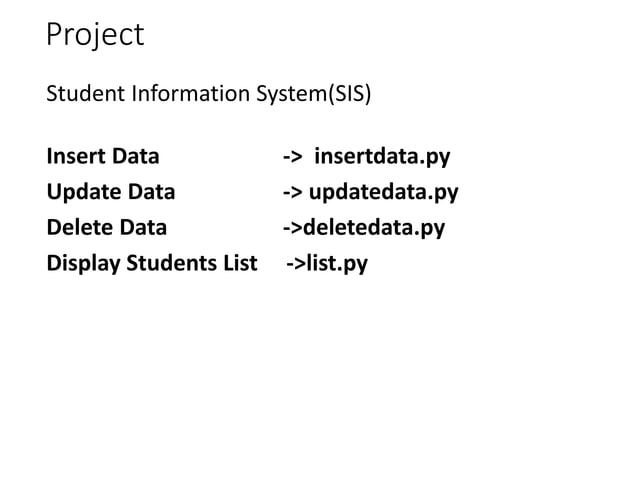Click the arrow before updatedata.py
This screenshot has width=638, height=478.
(x=293, y=192)
